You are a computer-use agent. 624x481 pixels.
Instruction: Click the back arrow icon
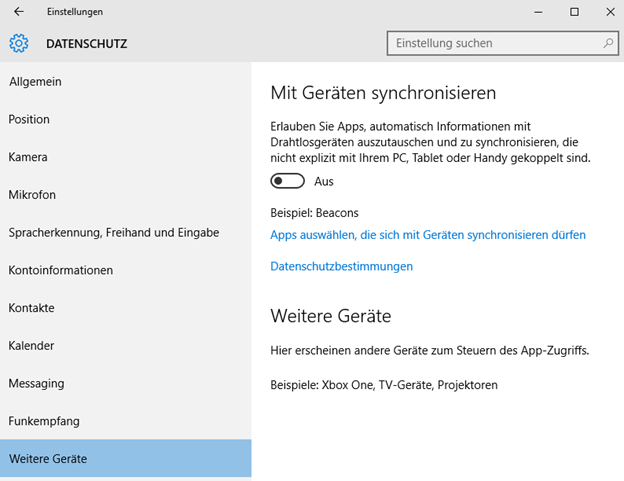pyautogui.click(x=18, y=12)
